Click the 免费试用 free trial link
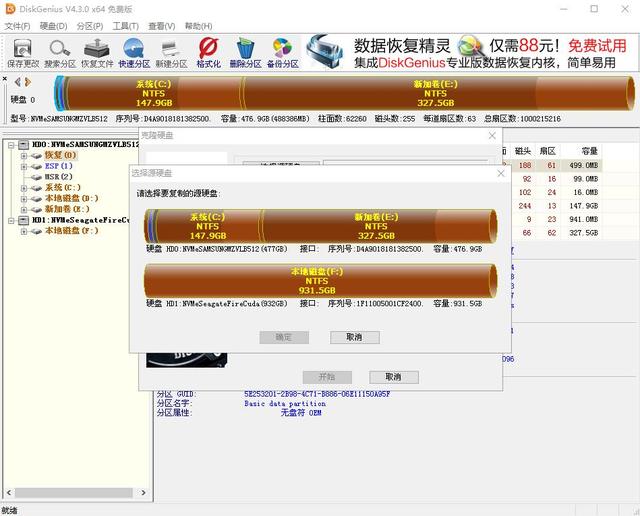The height and width of the screenshot is (516, 640). [597, 45]
